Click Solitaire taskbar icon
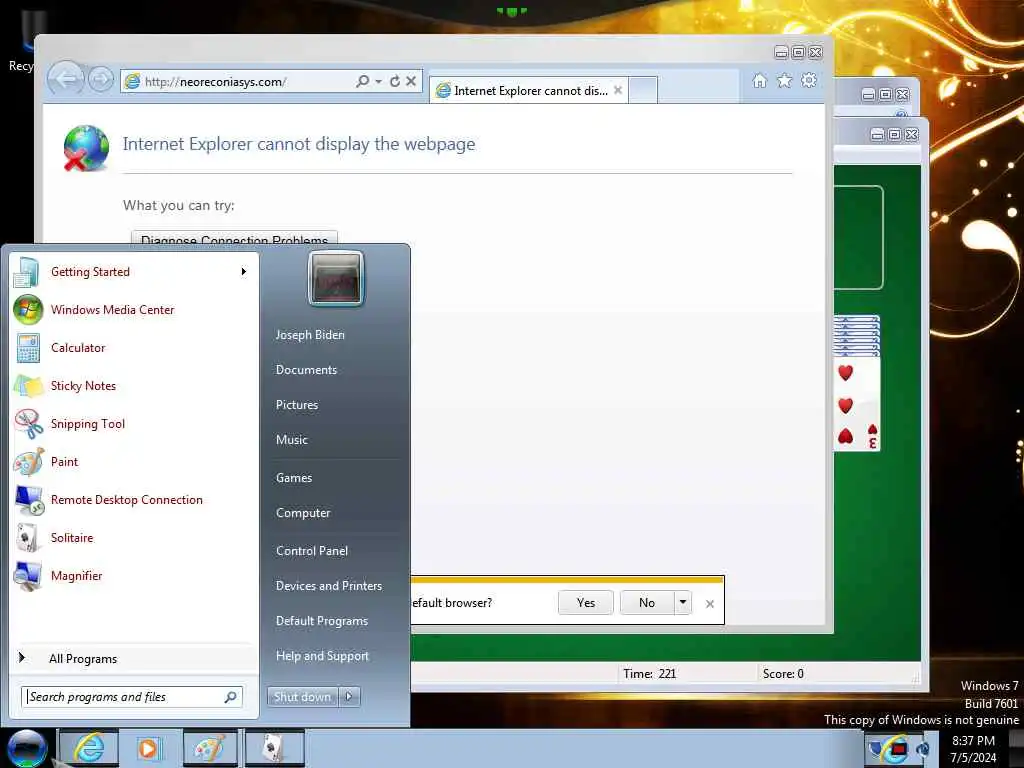The image size is (1024, 768). [x=274, y=748]
